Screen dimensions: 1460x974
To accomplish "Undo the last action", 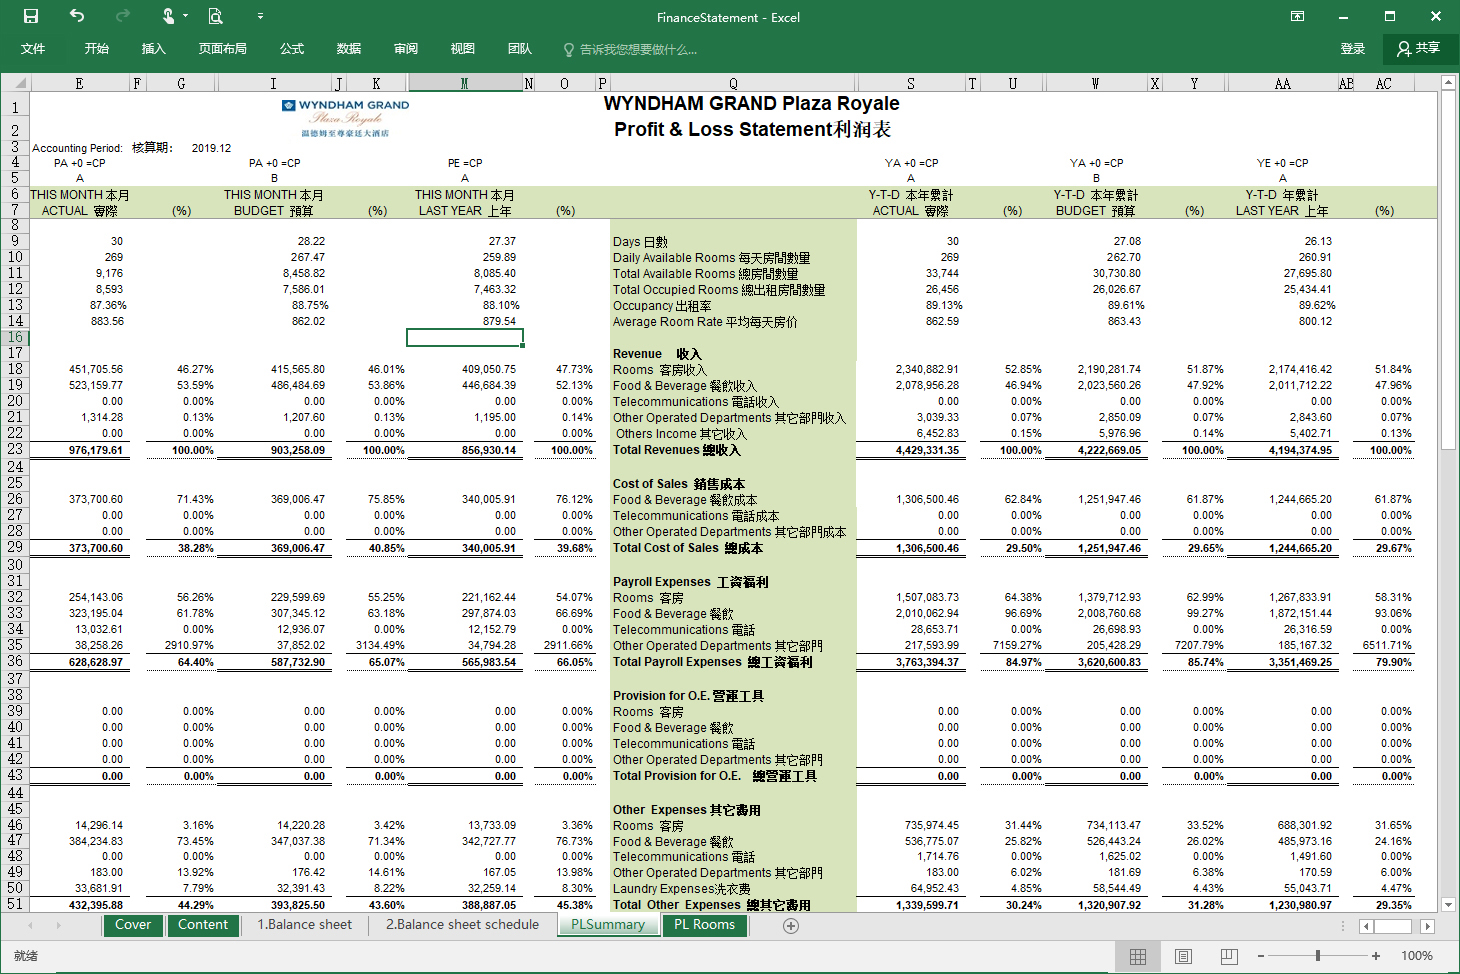I will [77, 16].
